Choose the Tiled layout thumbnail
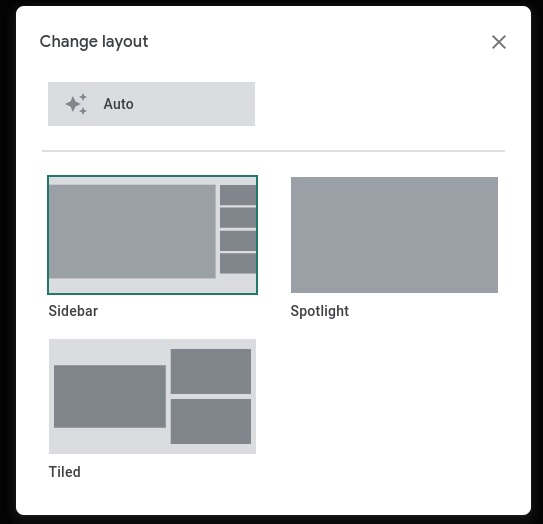This screenshot has width=543, height=524. pos(152,396)
